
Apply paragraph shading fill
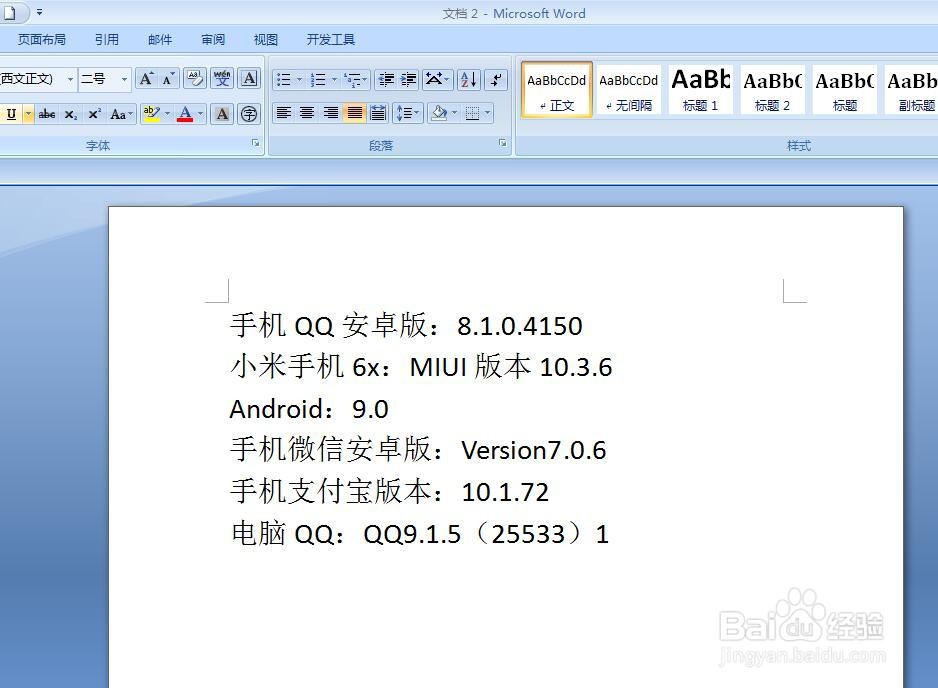(439, 113)
